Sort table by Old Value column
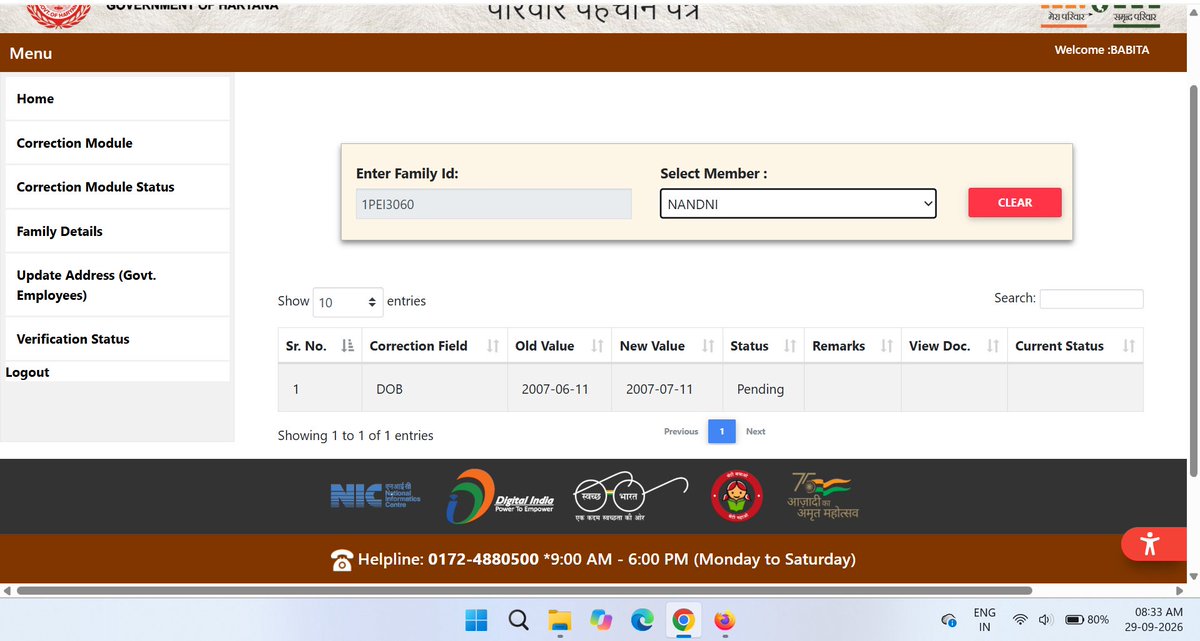The image size is (1200, 641). tap(559, 346)
